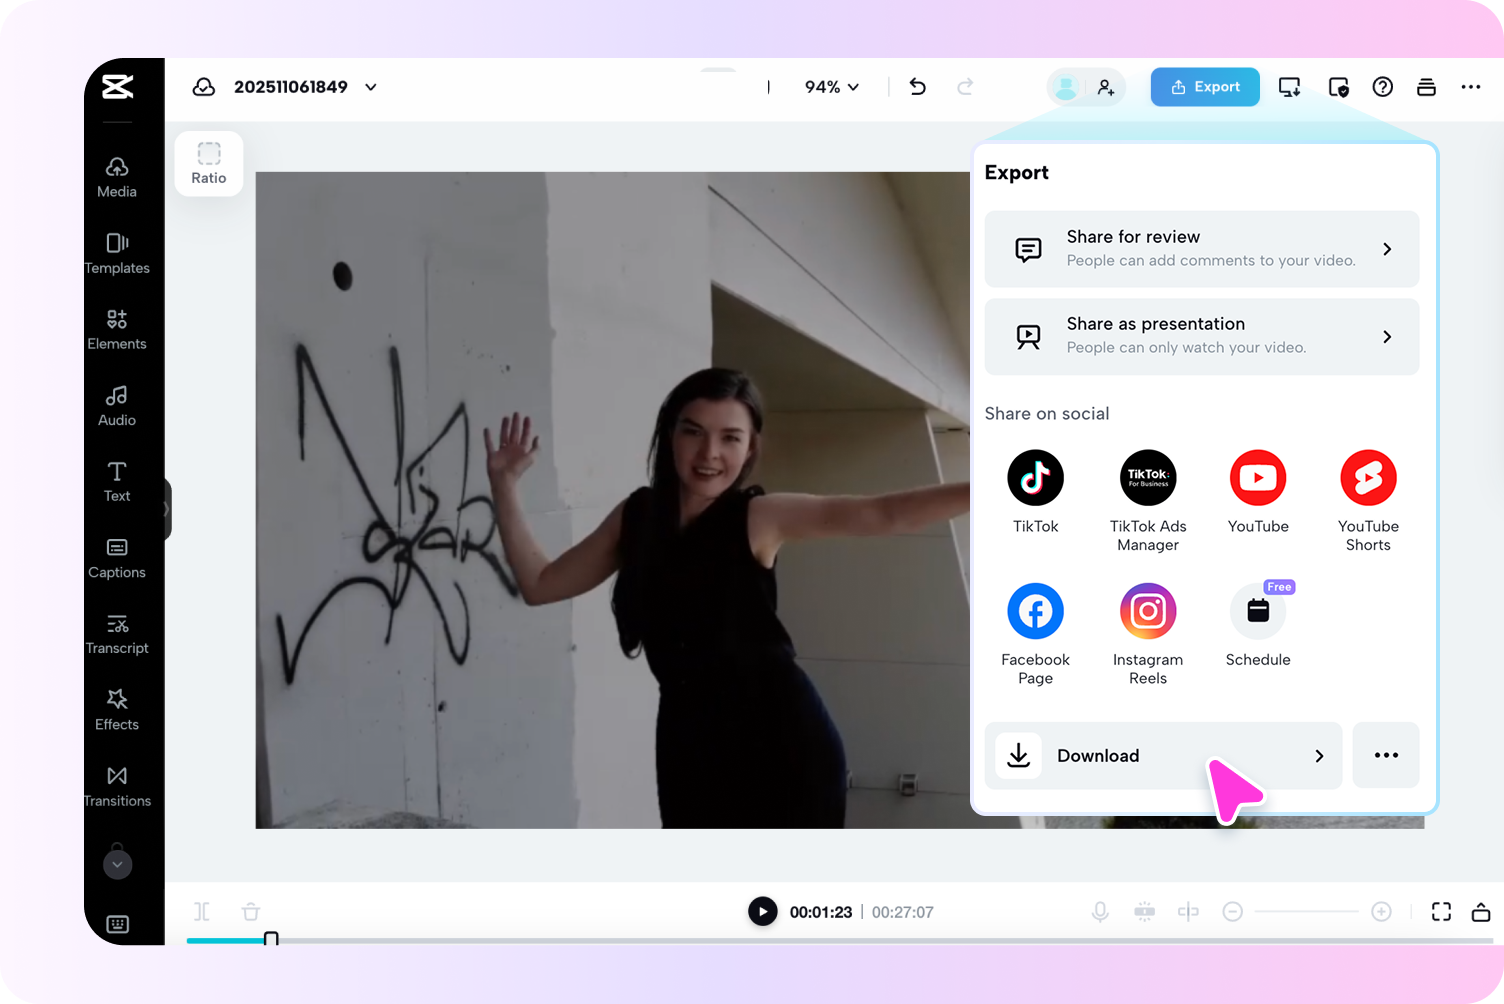The width and height of the screenshot is (1504, 1004).
Task: Open the Media panel
Action: (116, 177)
